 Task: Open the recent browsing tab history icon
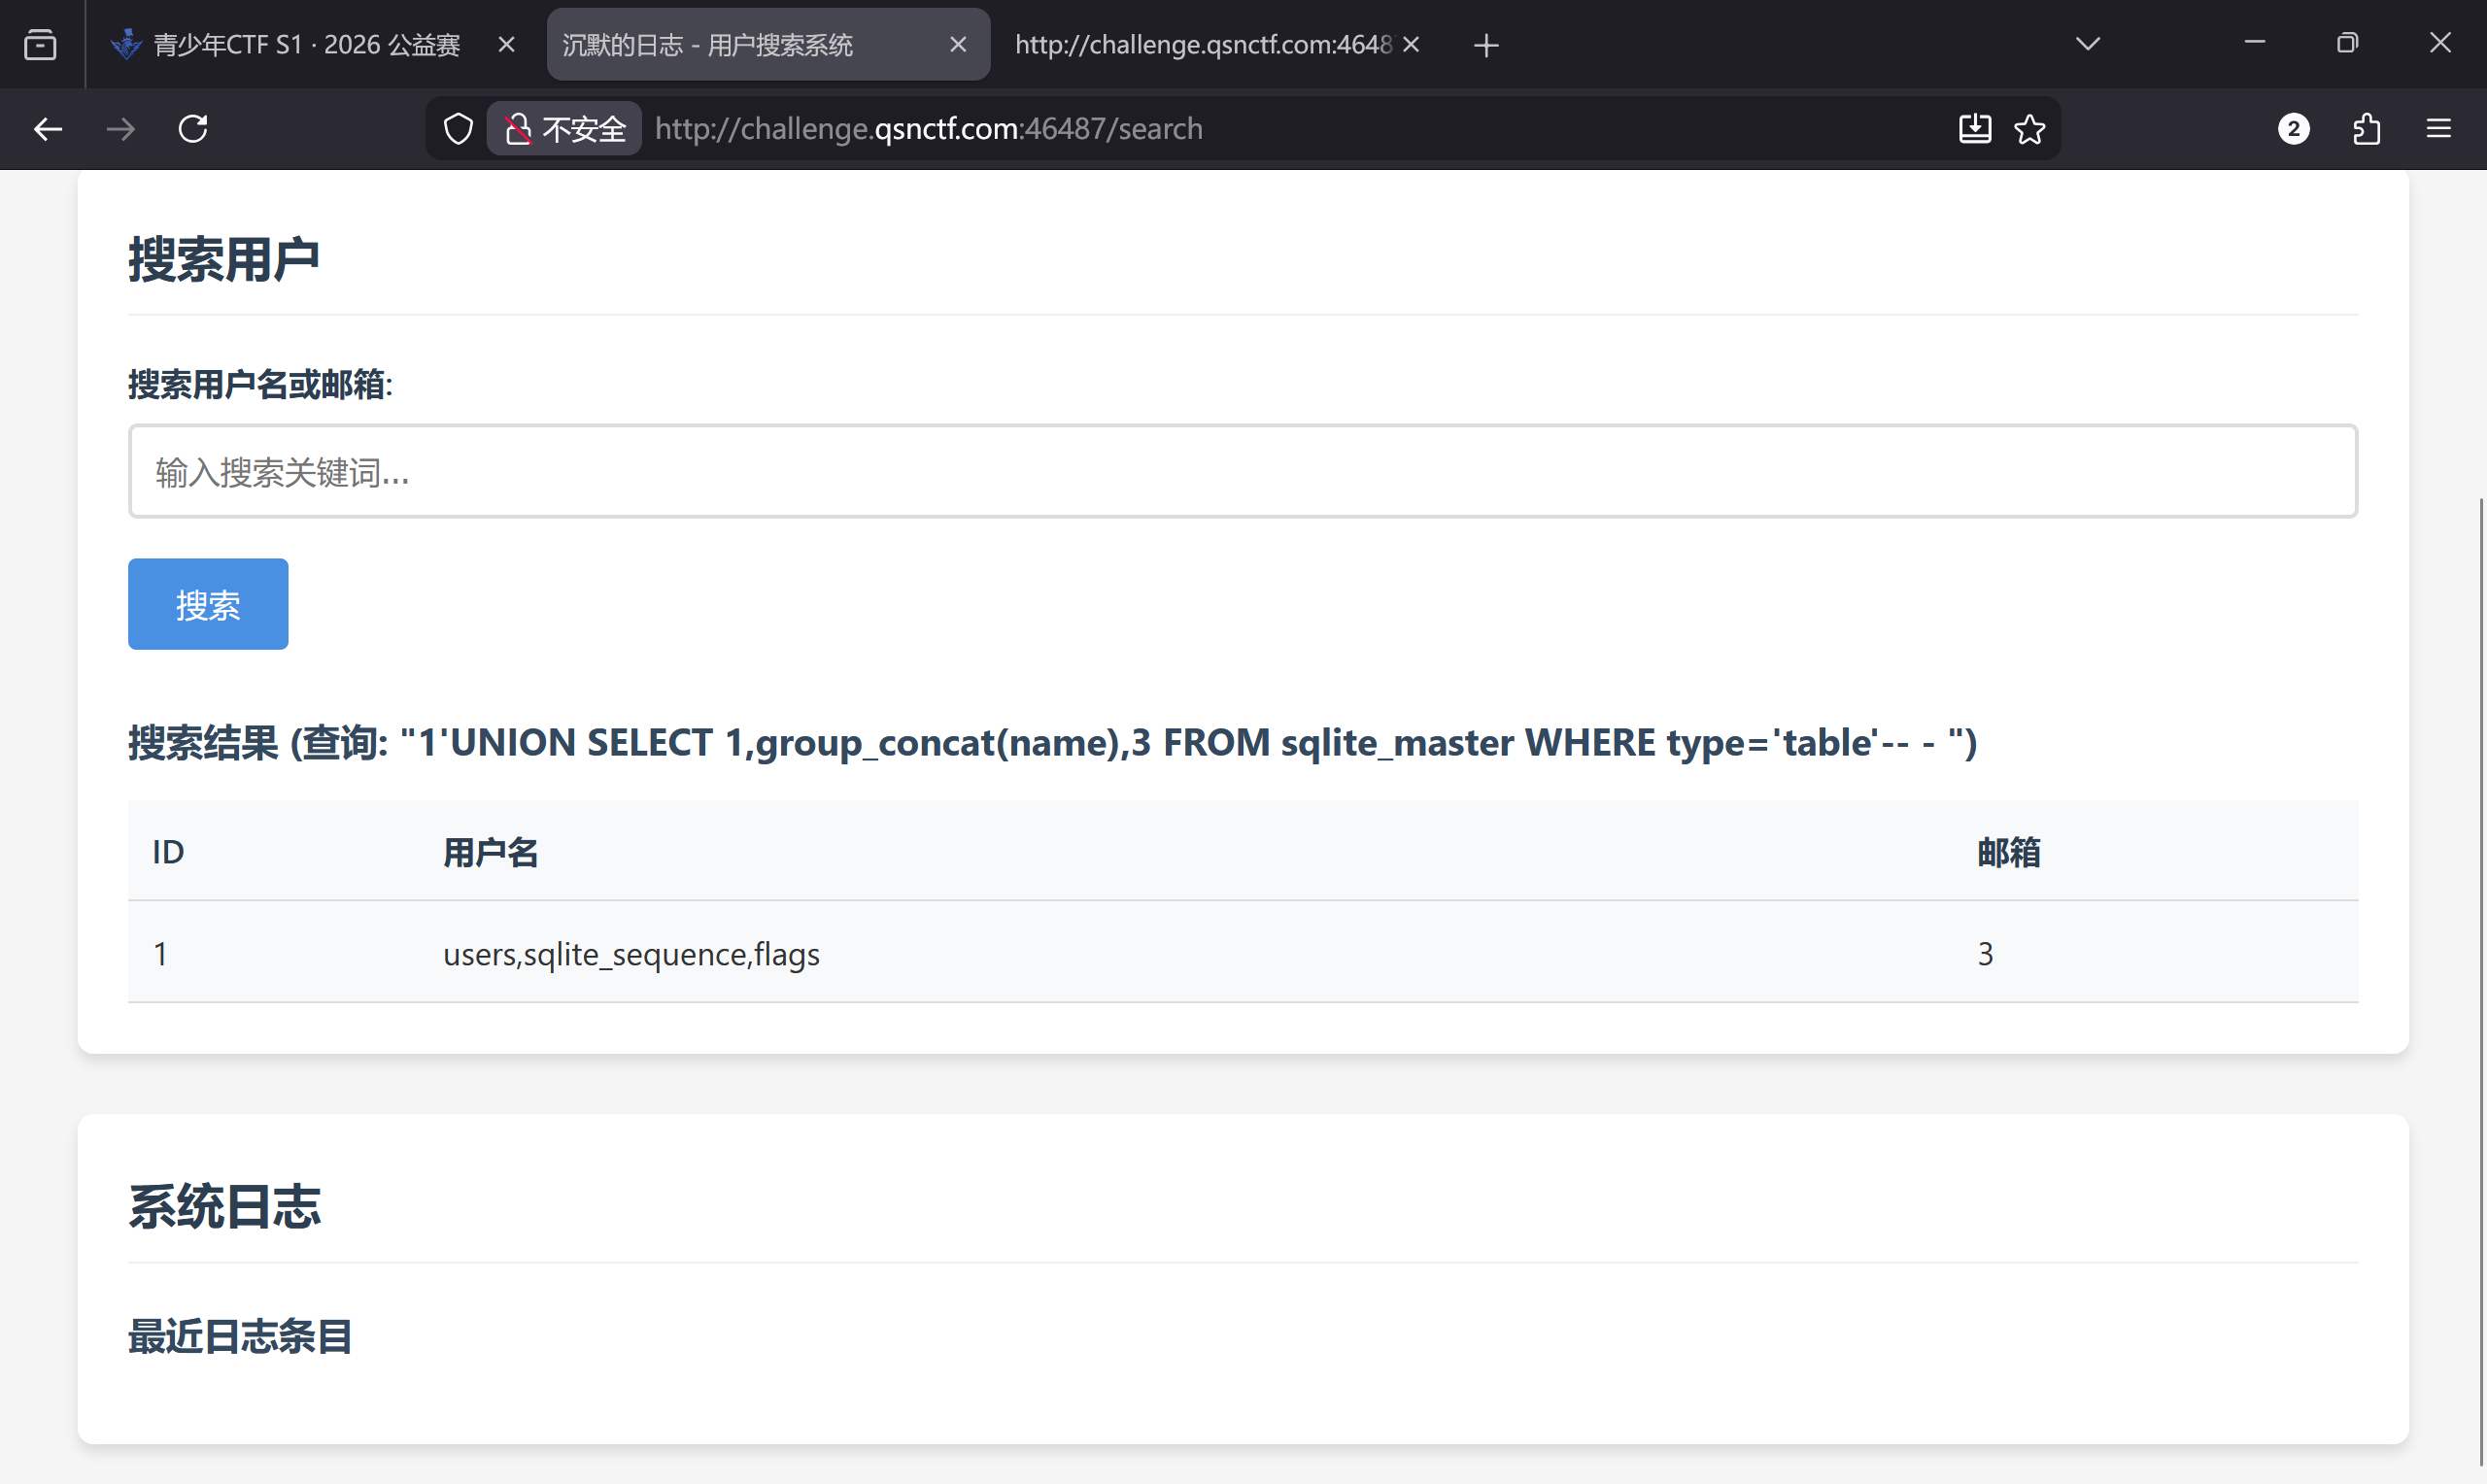click(40, 45)
